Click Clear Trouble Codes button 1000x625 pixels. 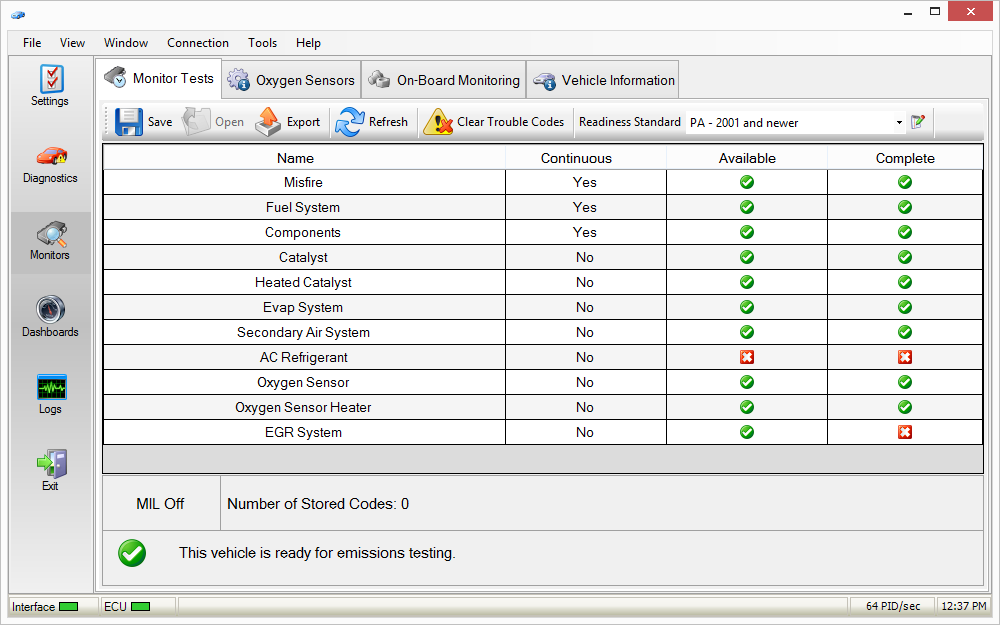495,122
